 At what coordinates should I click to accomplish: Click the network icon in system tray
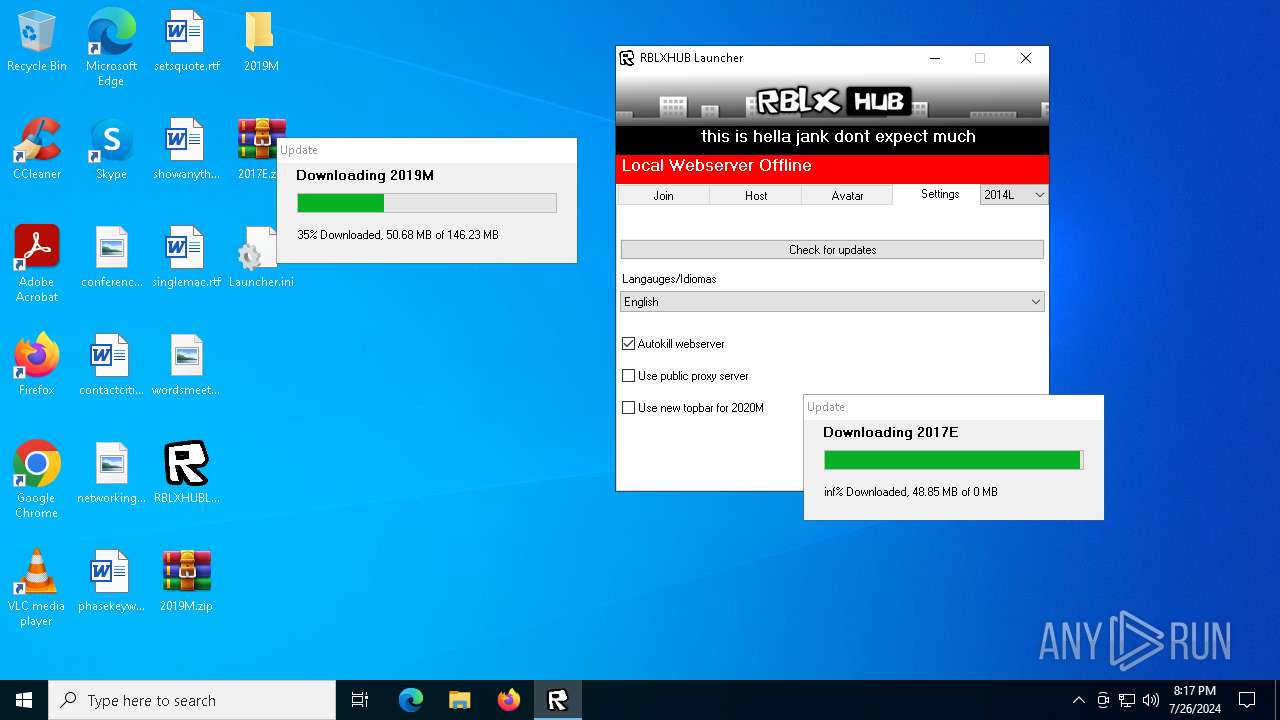(x=1127, y=700)
